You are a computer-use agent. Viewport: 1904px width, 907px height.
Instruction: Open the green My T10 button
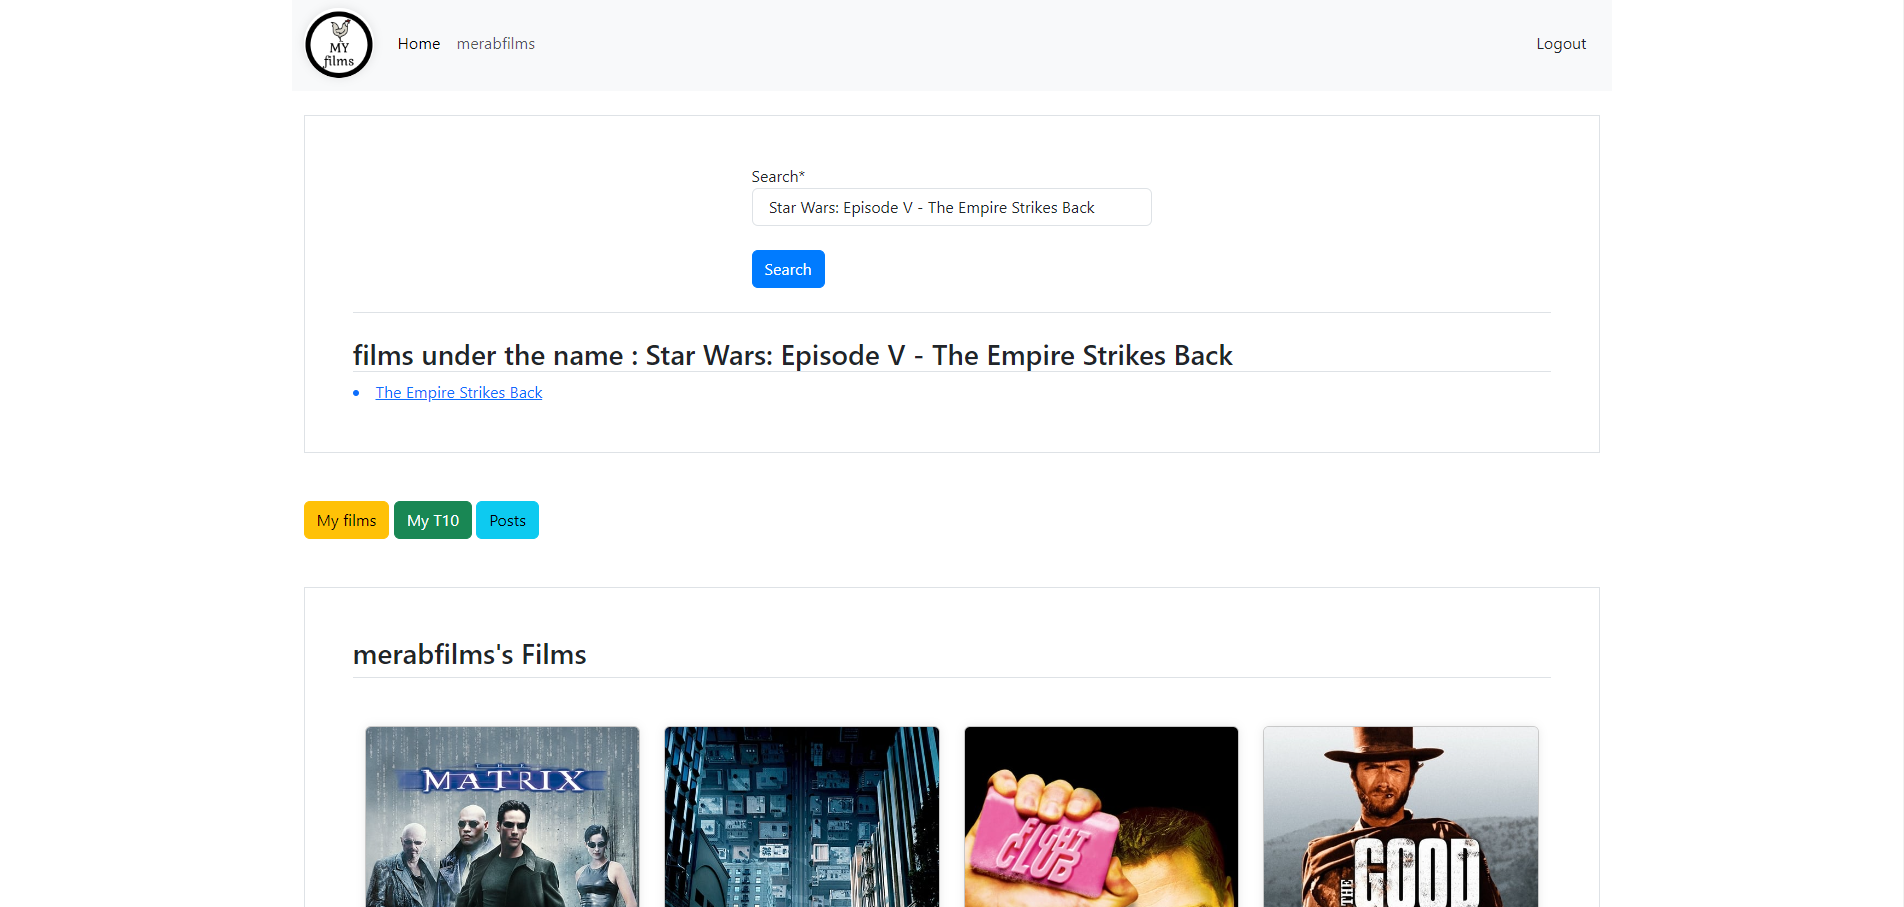point(433,520)
